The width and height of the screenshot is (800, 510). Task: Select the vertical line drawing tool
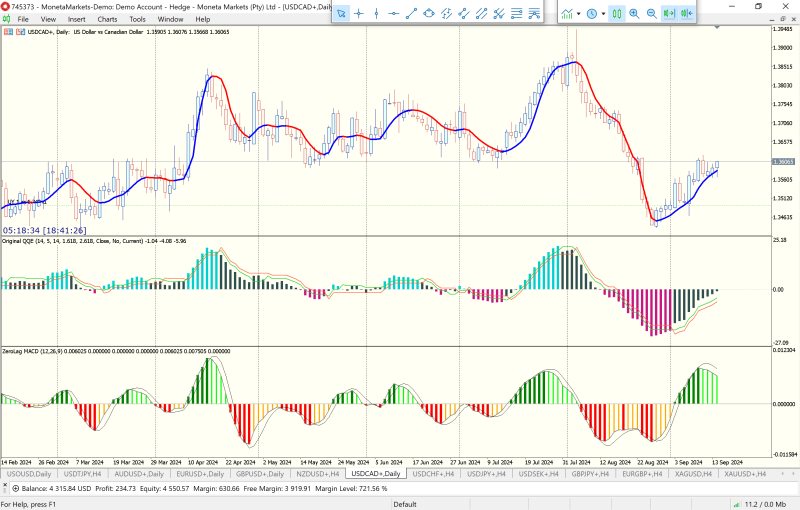[x=377, y=14]
